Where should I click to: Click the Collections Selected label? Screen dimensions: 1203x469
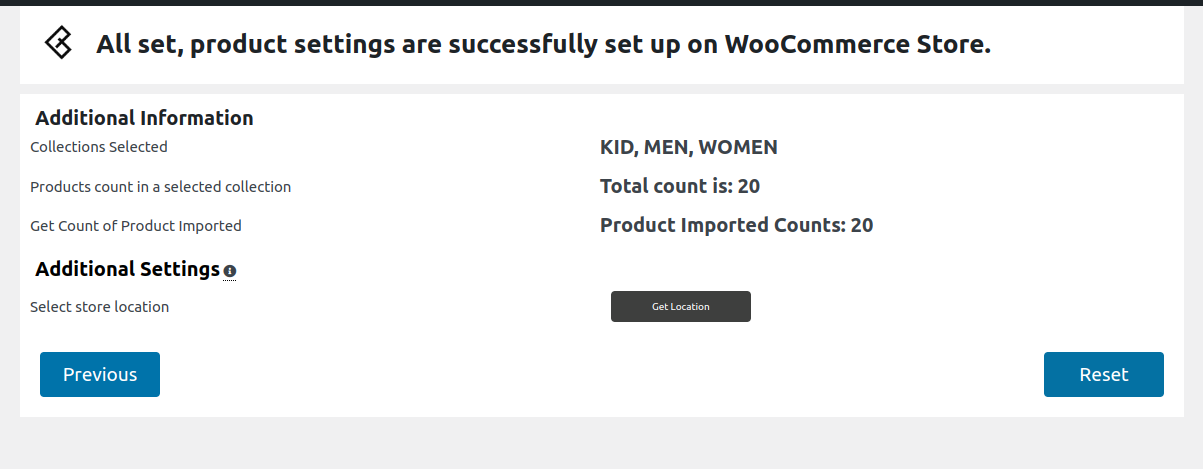(x=99, y=147)
